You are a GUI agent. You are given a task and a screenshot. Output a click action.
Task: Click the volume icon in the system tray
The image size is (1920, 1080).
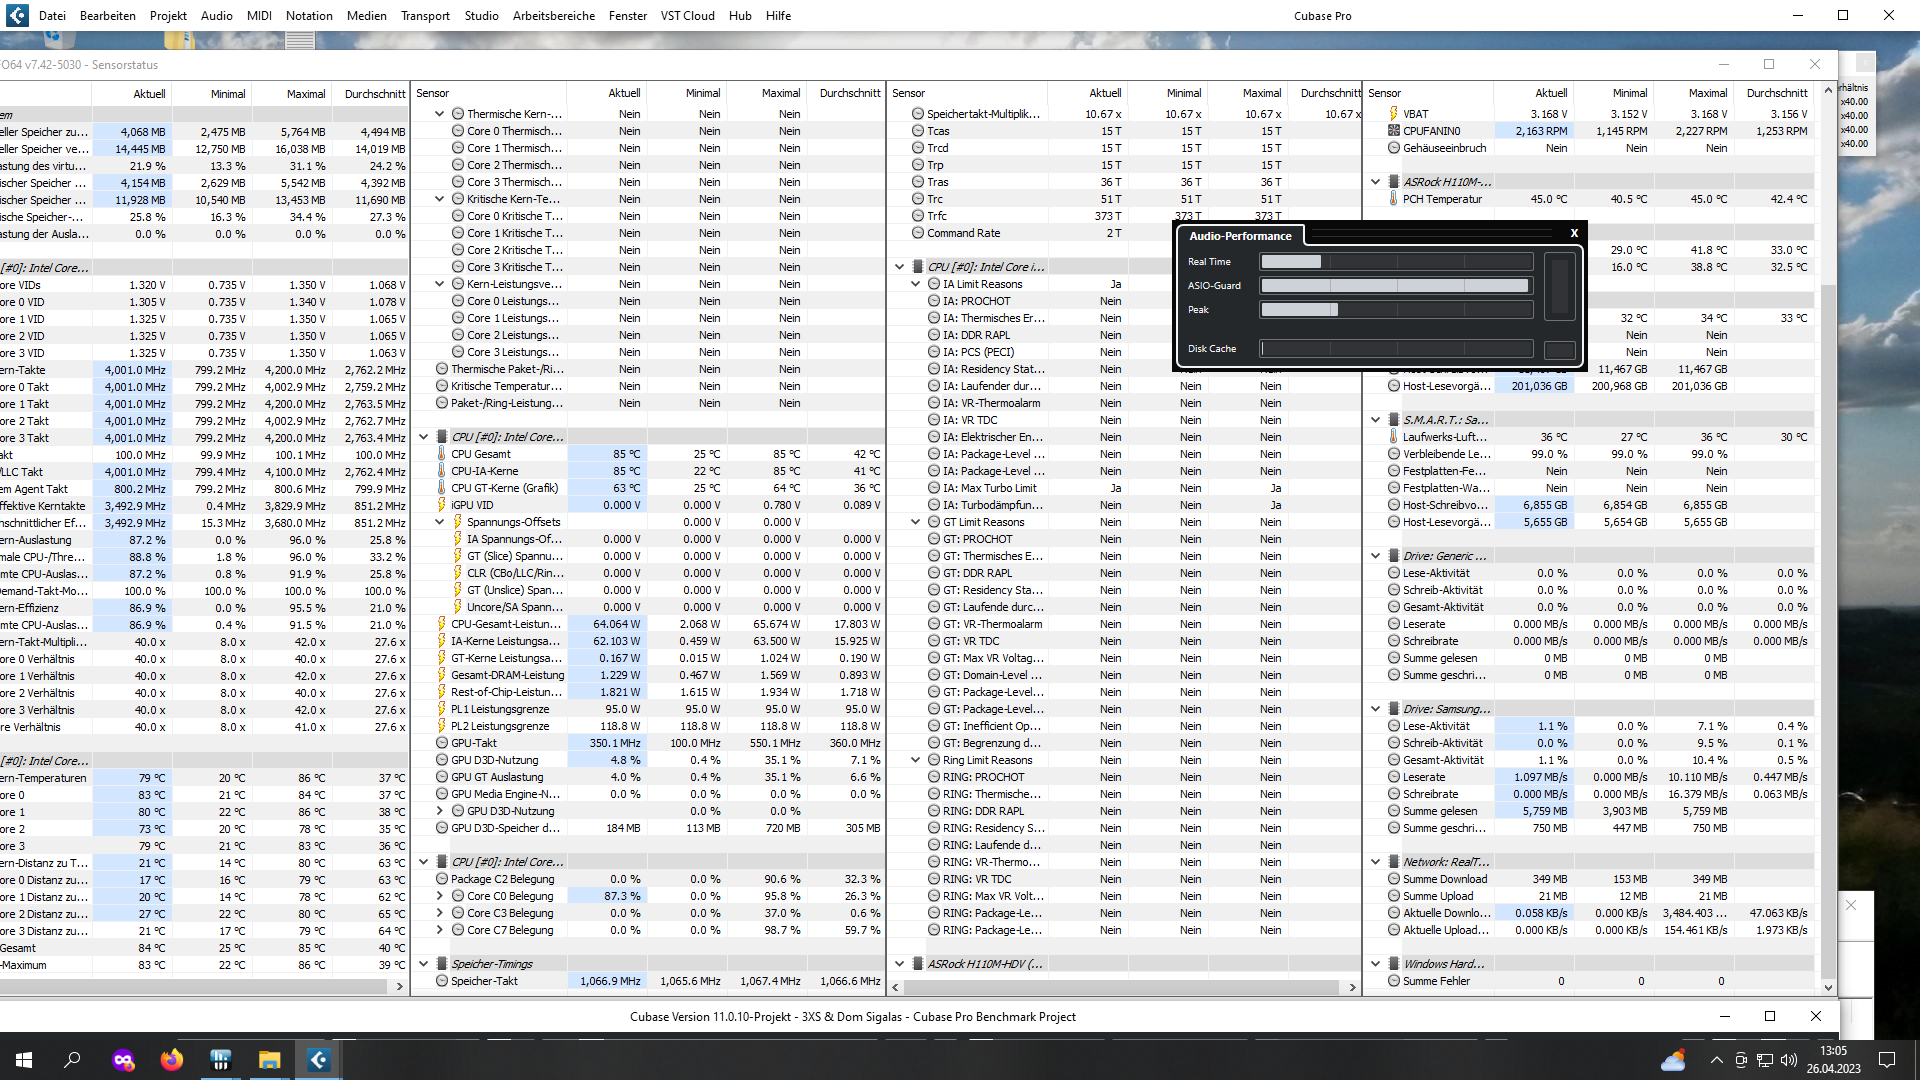1789,1060
